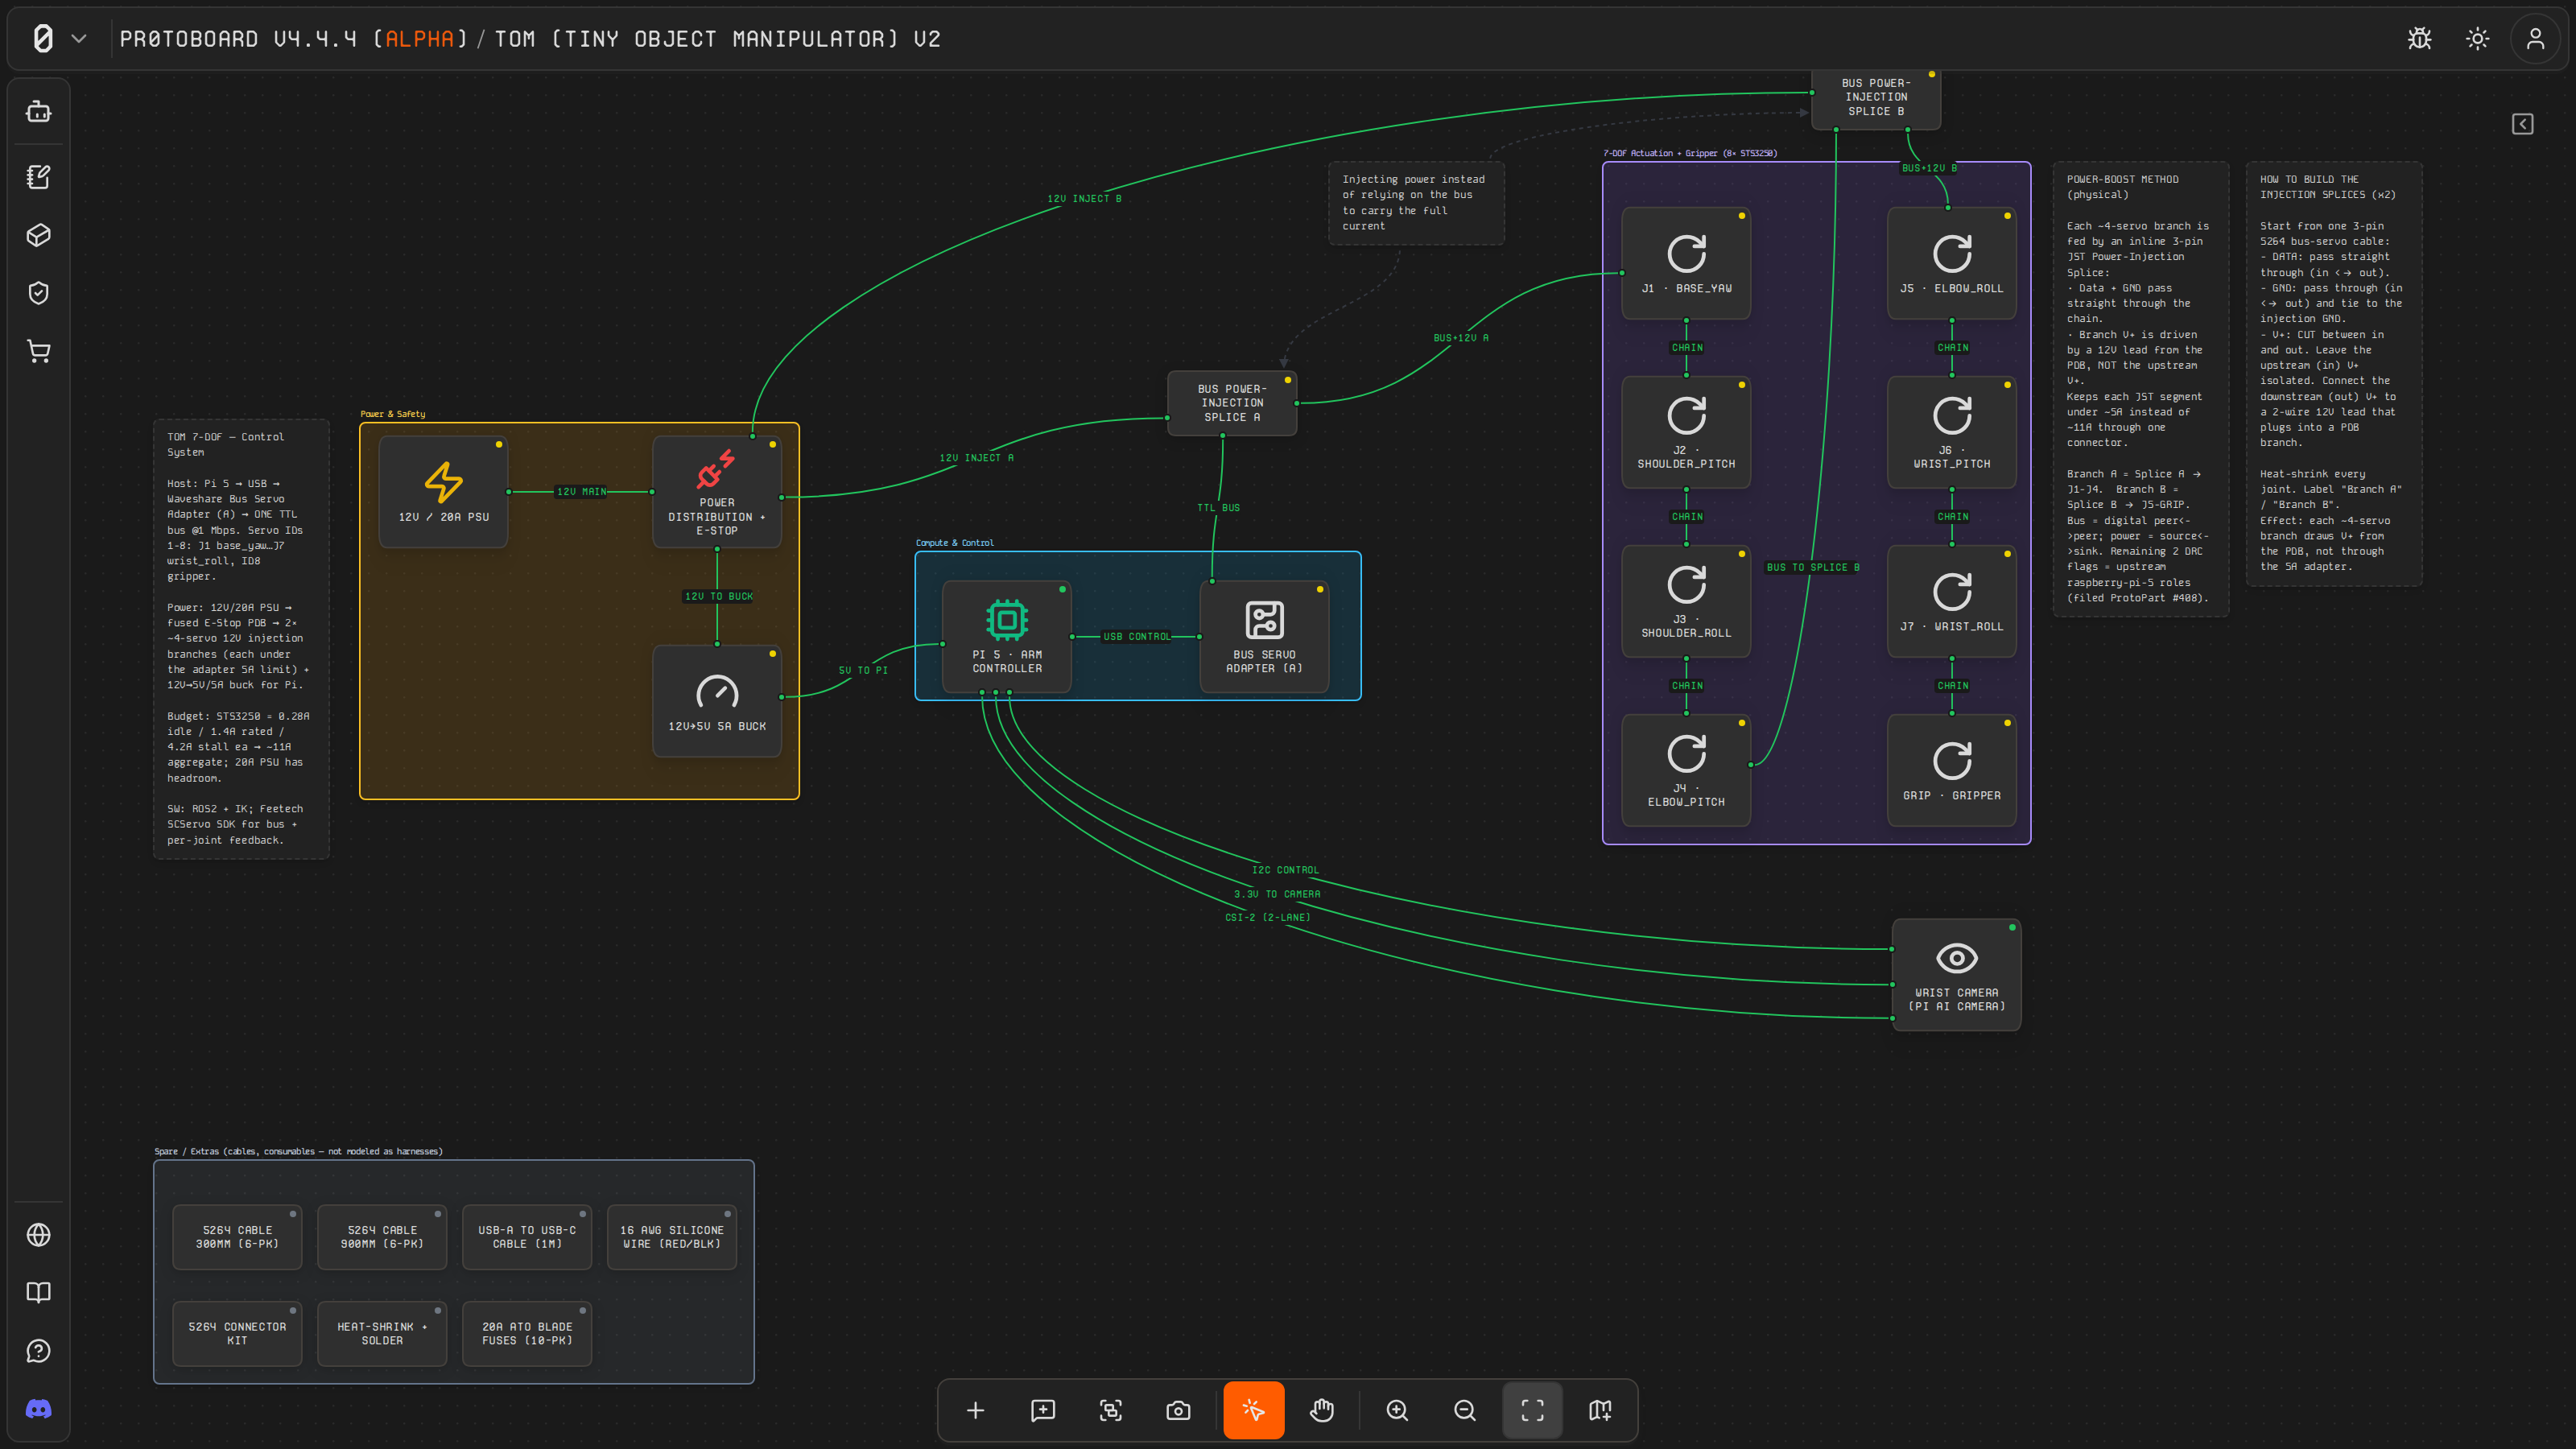Click the '12V MAIN' wire label
The width and height of the screenshot is (2576, 1449).
[581, 492]
